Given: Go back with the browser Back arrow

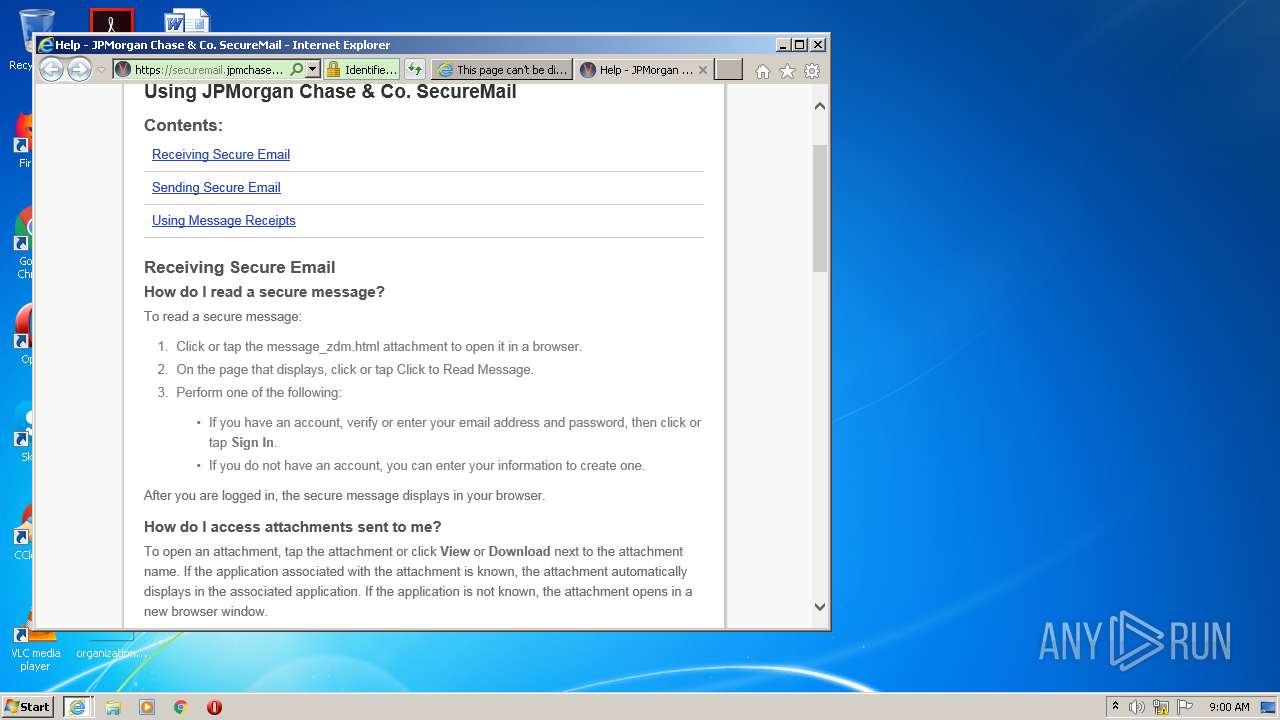Looking at the screenshot, I should tap(51, 69).
